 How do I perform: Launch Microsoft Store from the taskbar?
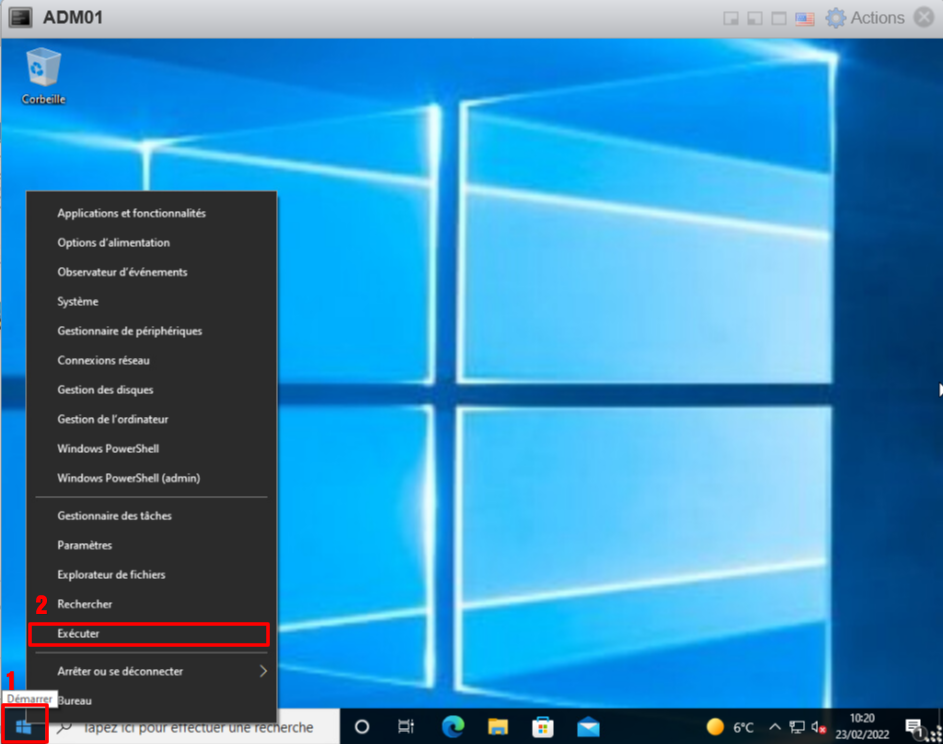click(543, 727)
